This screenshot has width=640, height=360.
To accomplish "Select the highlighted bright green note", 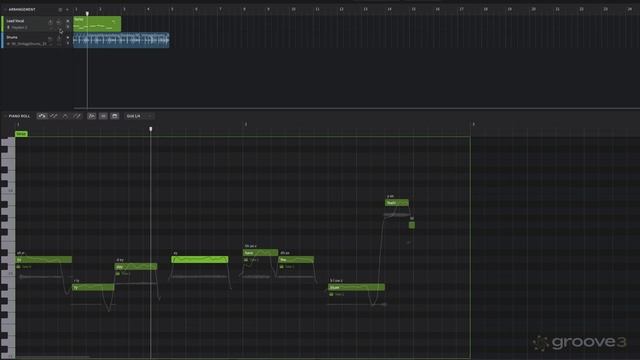I will pos(200,260).
